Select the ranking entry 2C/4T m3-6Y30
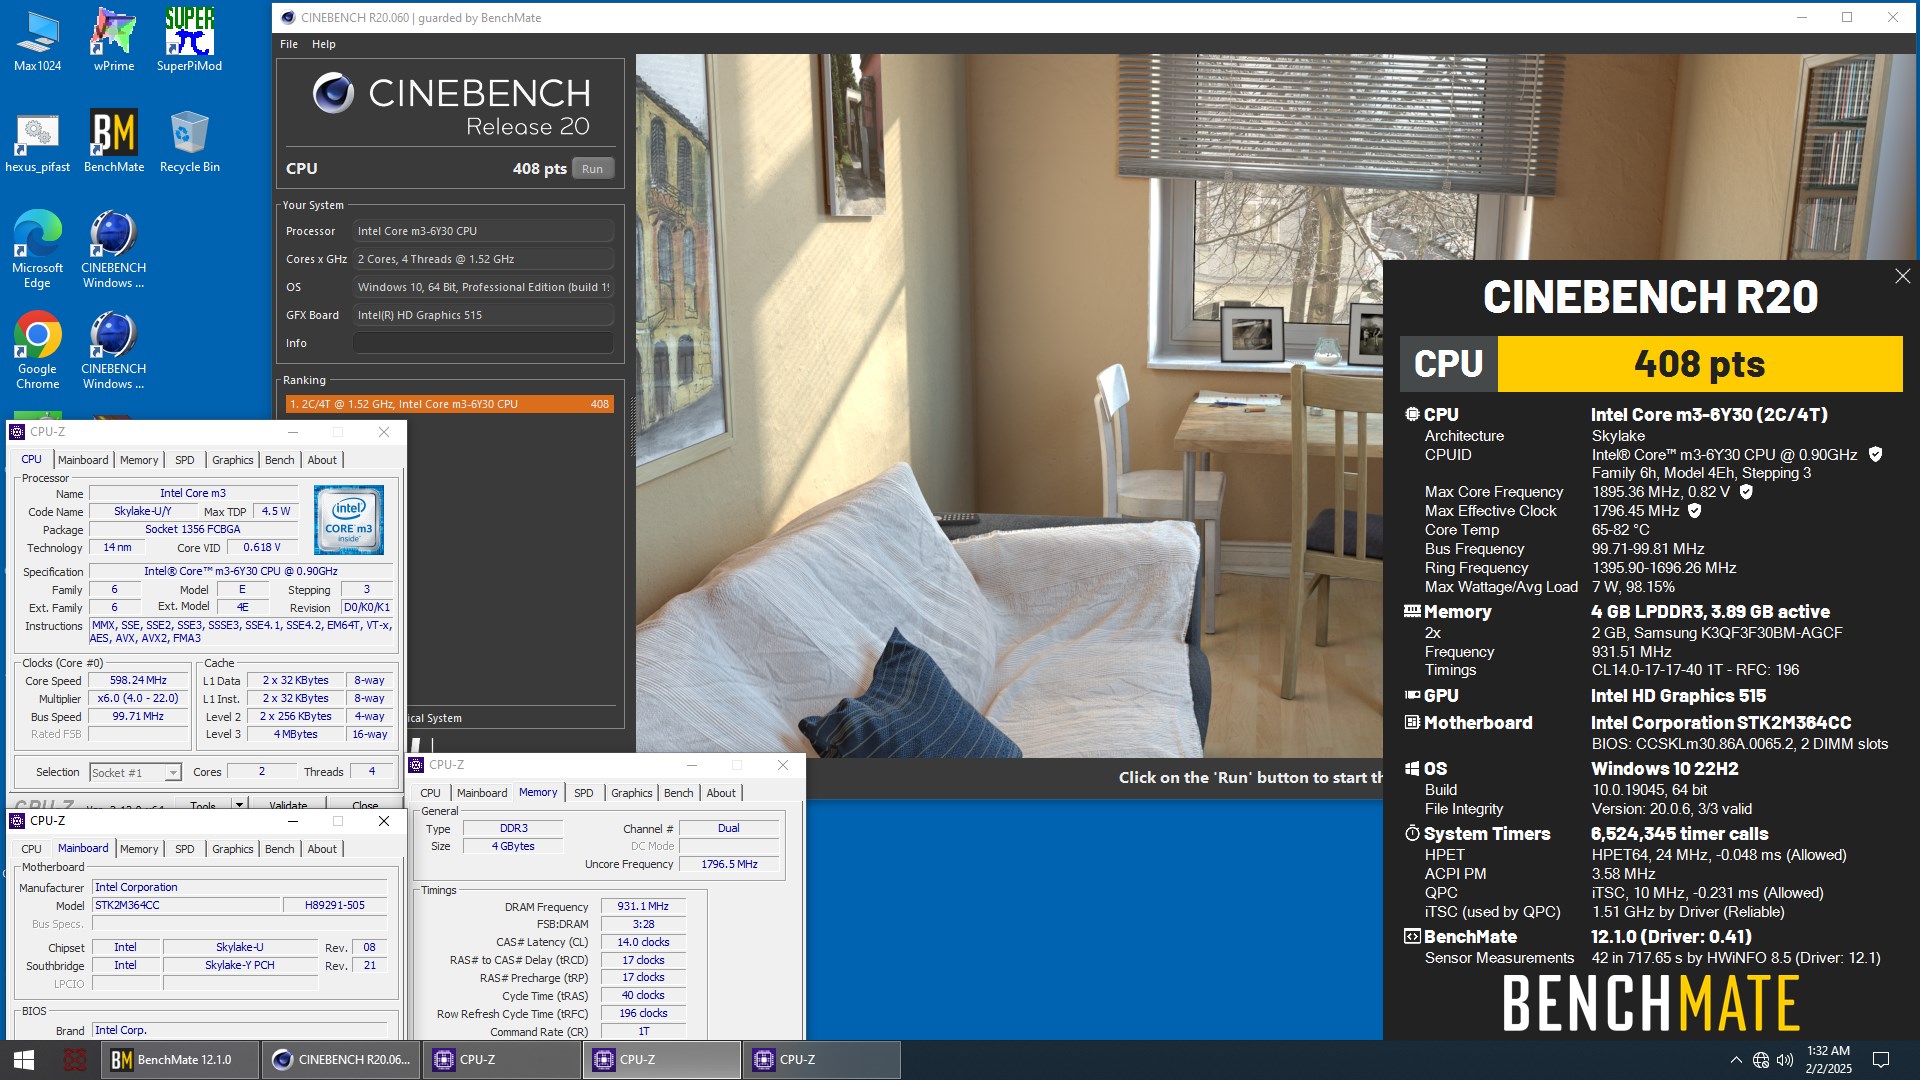 point(449,404)
